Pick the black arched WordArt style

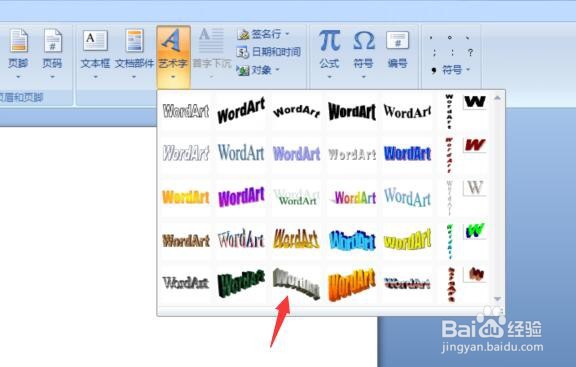296,111
